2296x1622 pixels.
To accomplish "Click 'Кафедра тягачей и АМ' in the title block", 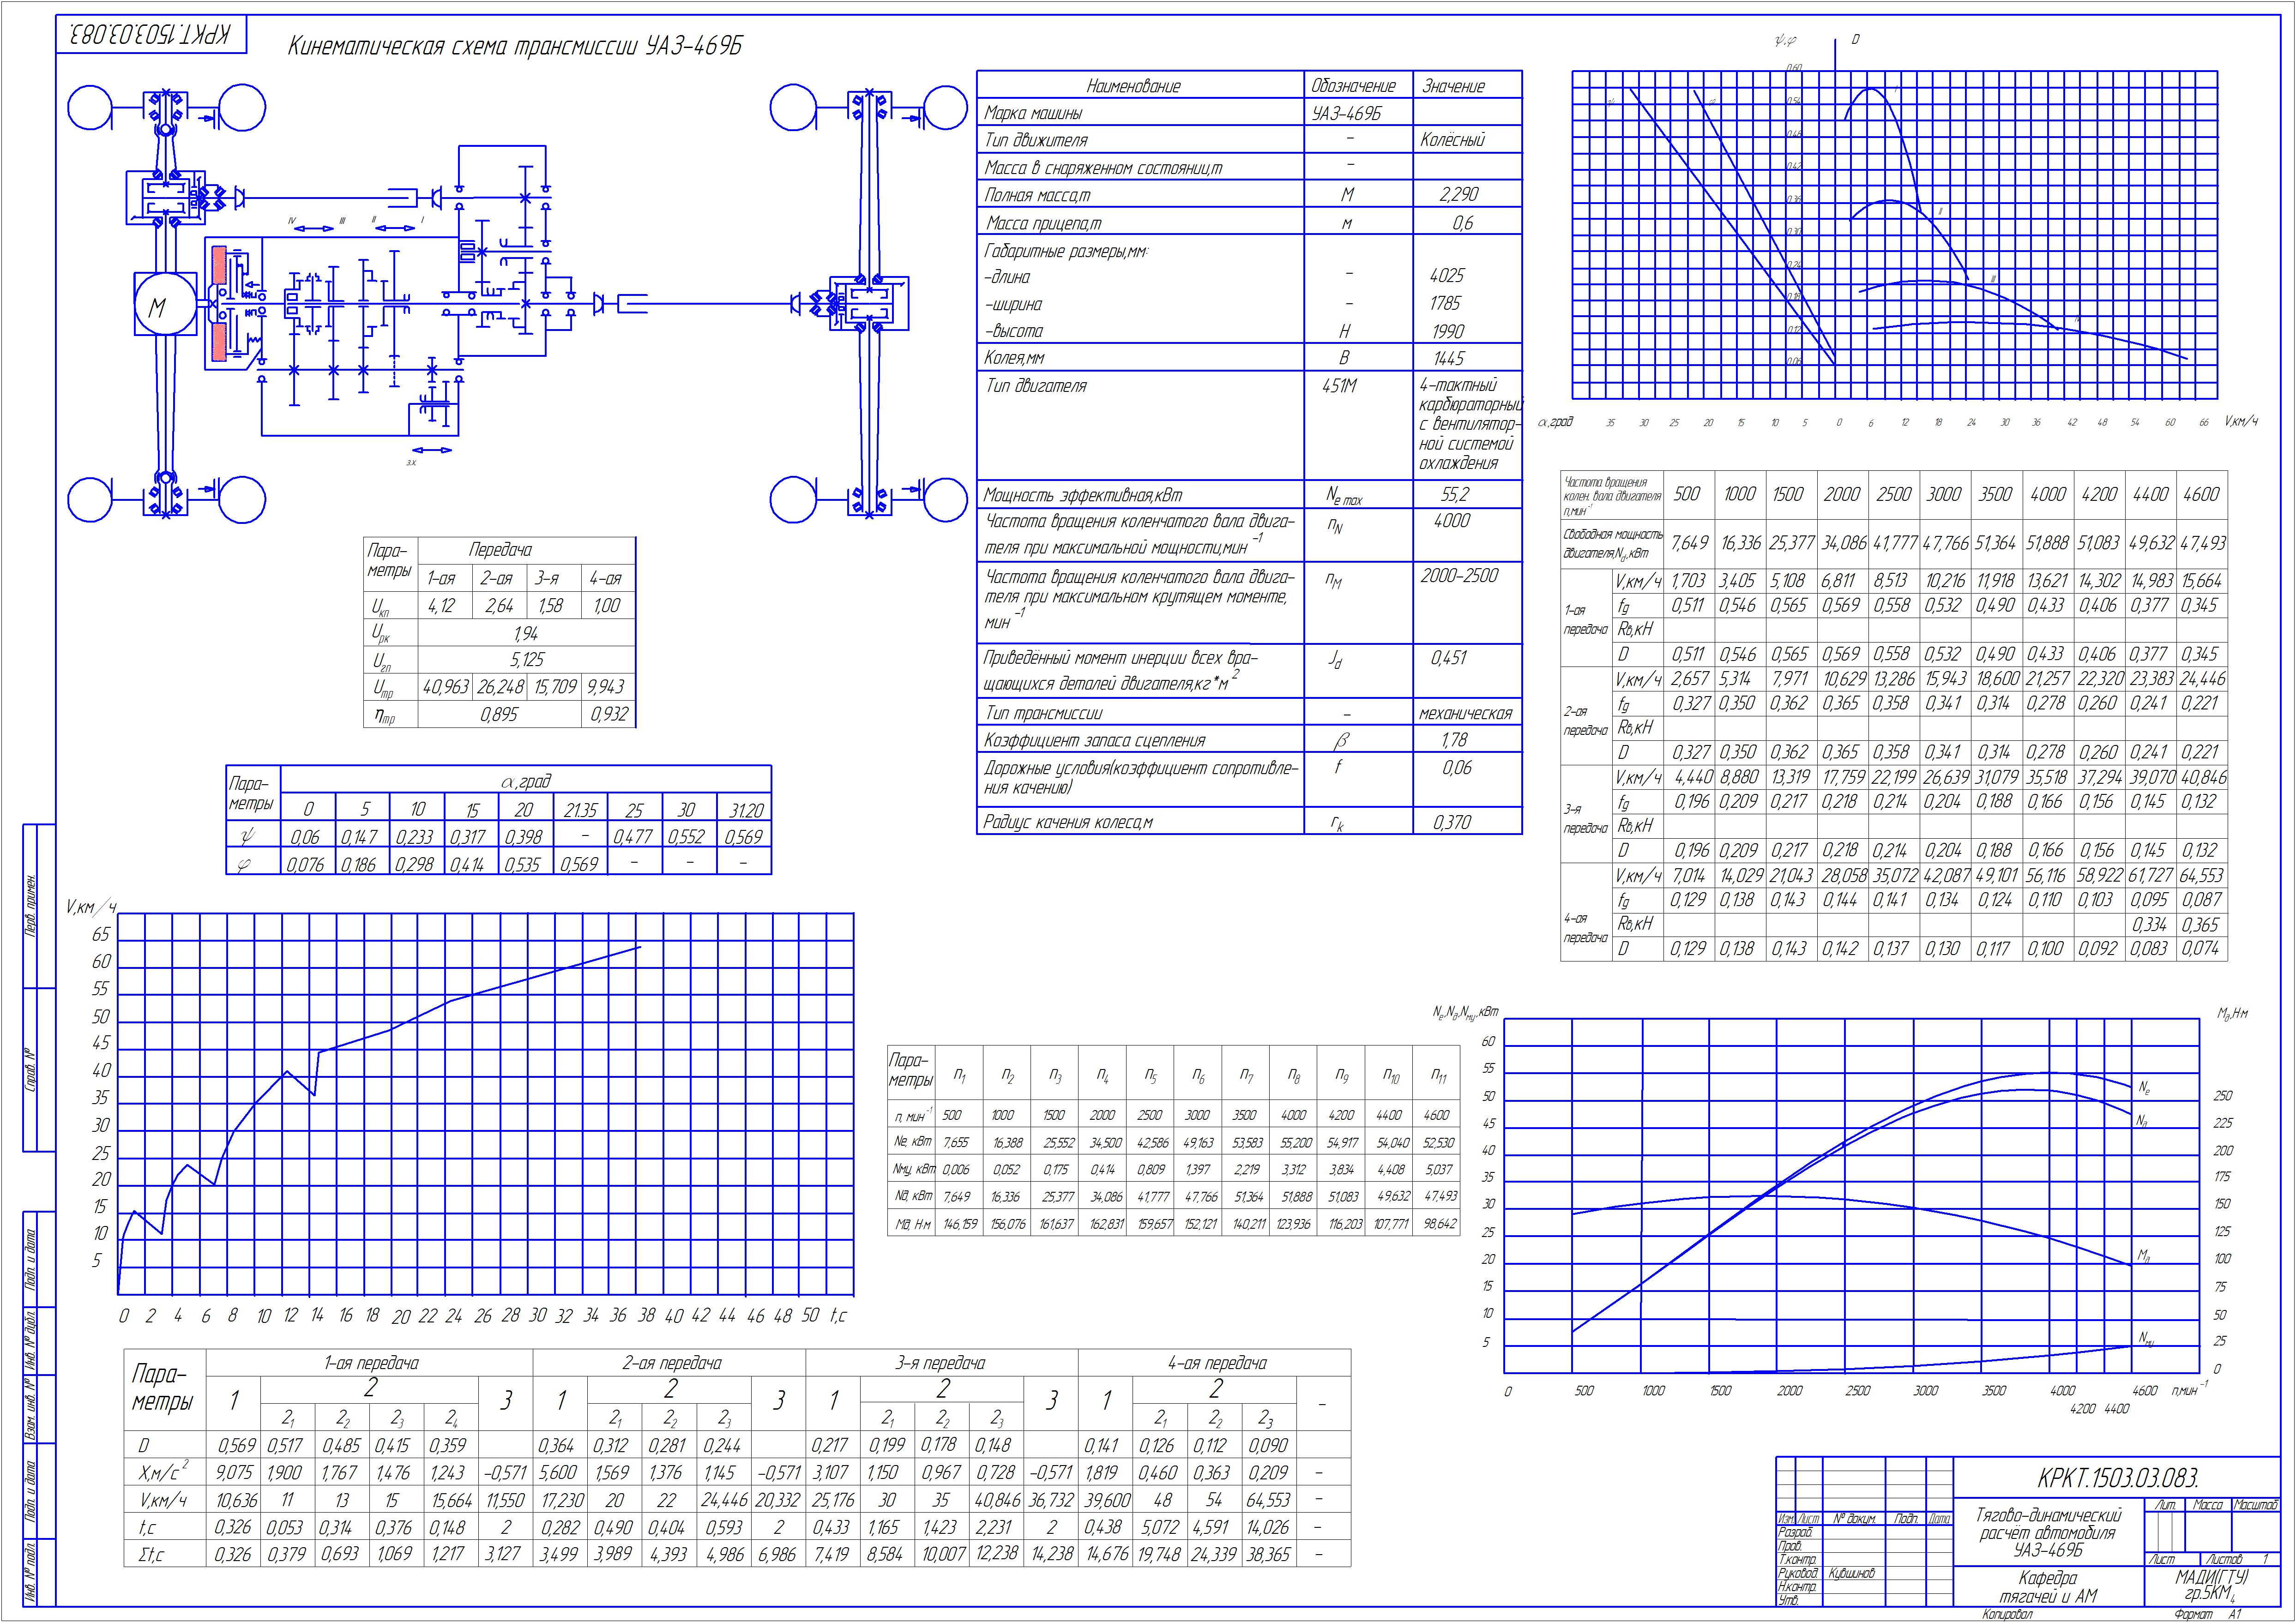I will pos(2047,1587).
